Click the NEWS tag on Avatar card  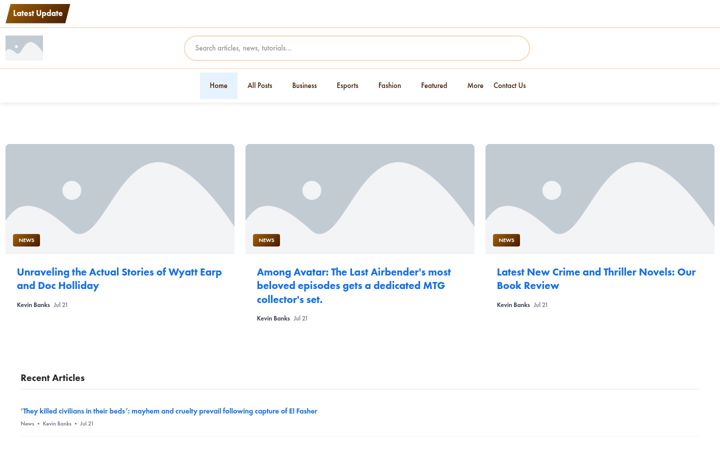266,240
